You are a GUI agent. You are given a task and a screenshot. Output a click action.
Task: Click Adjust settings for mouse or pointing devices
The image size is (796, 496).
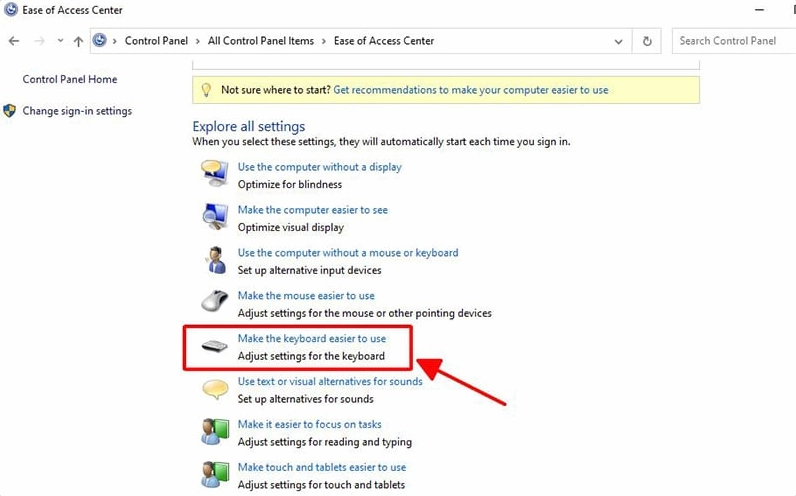point(364,313)
